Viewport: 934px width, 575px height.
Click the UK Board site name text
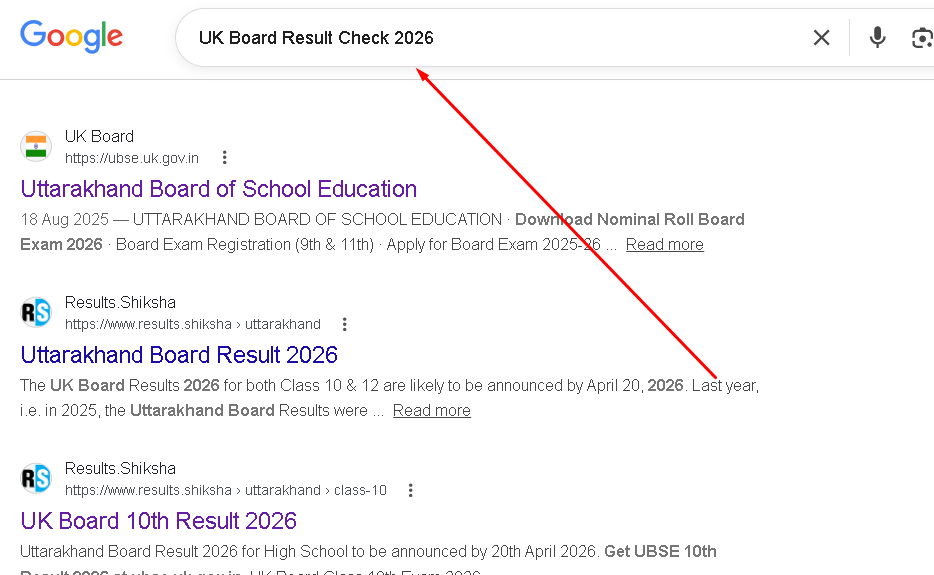point(99,136)
